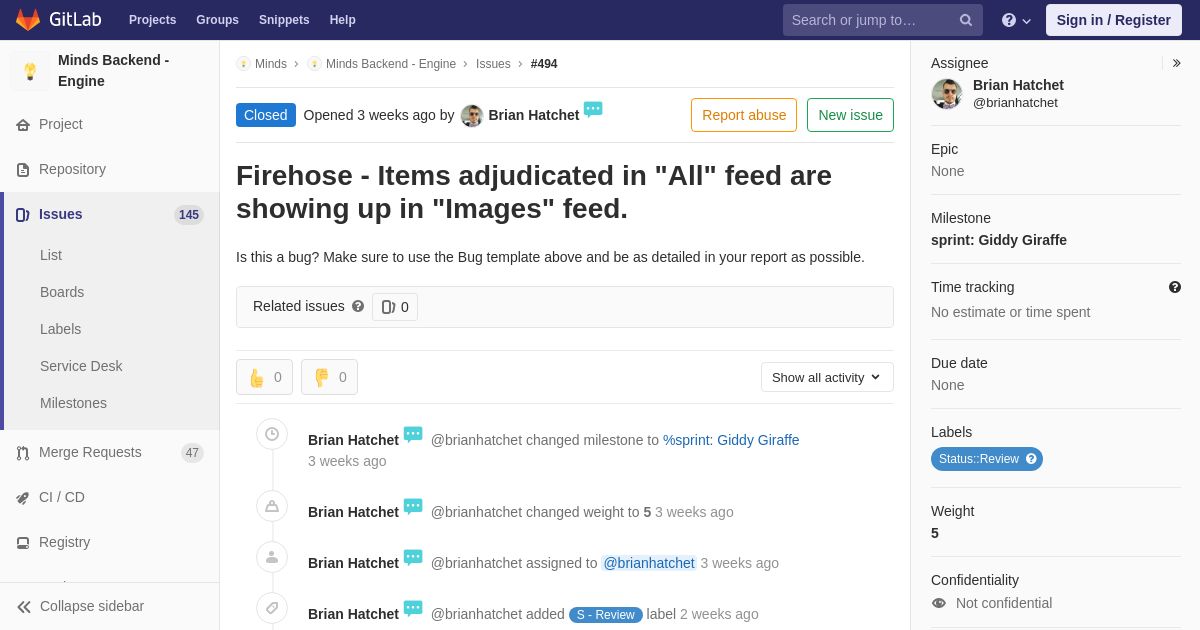Click the thumbs up reaction
This screenshot has height=630, width=1200.
264,377
